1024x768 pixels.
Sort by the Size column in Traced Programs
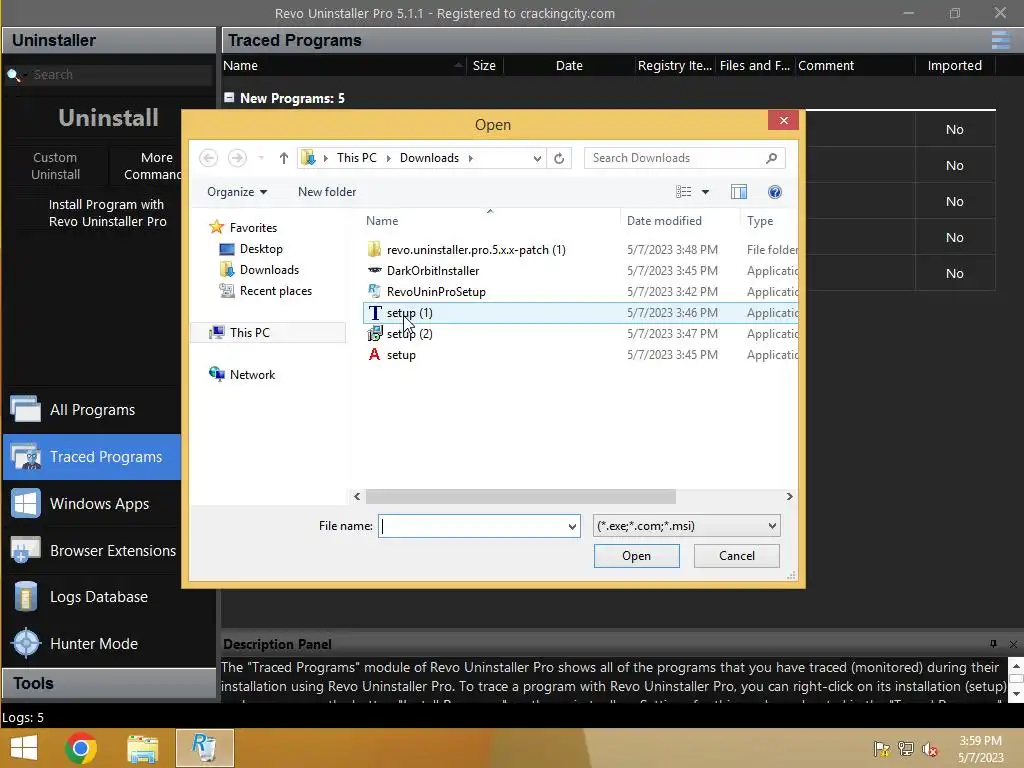(x=484, y=65)
